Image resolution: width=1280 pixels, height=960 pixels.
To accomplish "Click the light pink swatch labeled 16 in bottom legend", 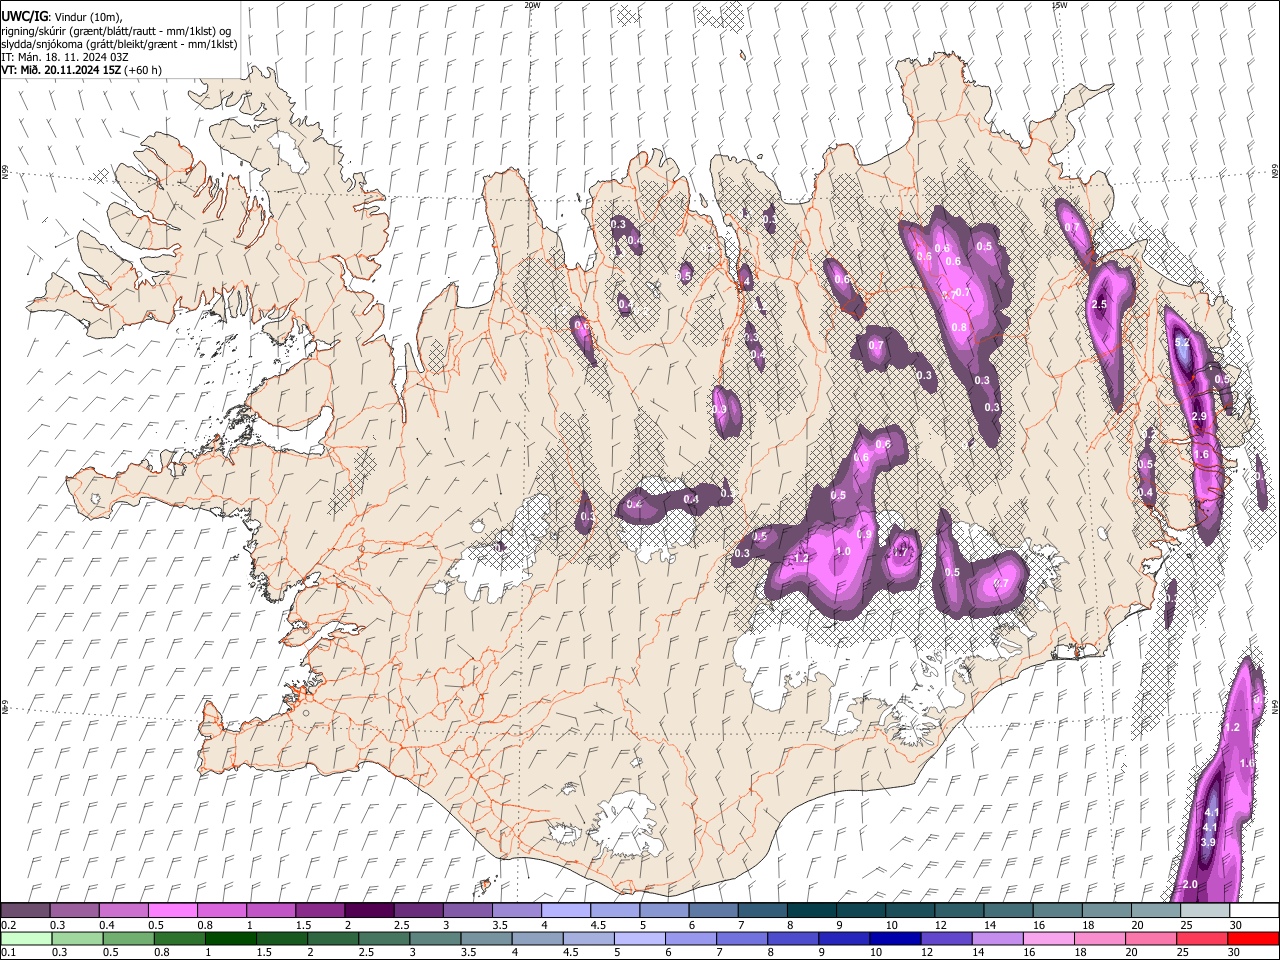I will (1049, 938).
